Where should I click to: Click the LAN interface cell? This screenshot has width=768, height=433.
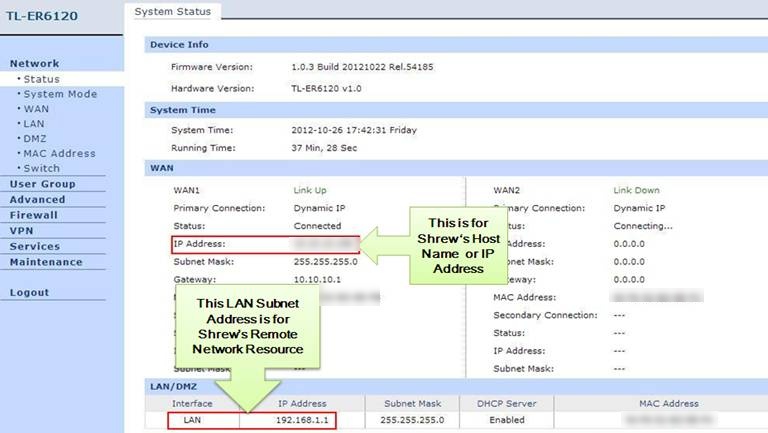point(192,420)
